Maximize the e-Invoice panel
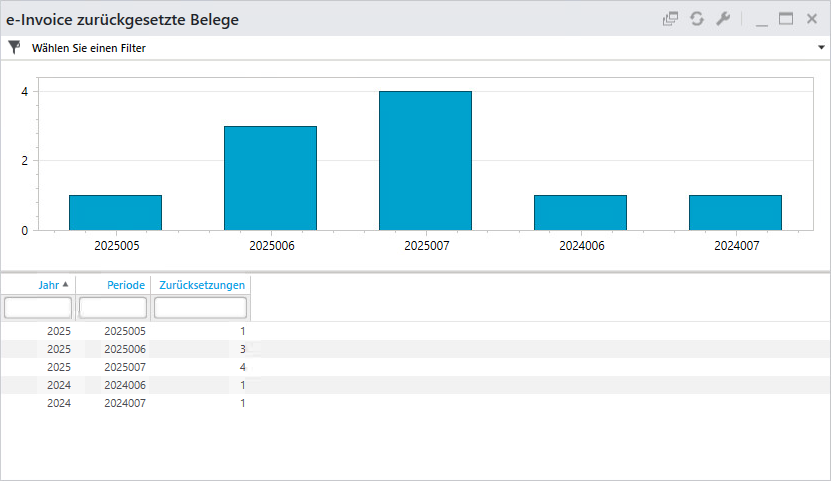The image size is (831, 481). click(x=786, y=19)
